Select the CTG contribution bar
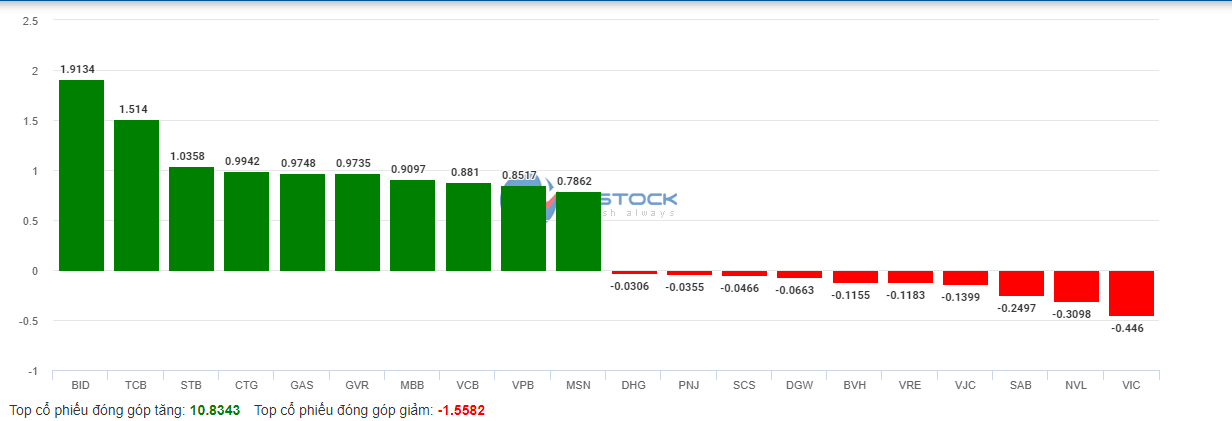The width and height of the screenshot is (1232, 421). pyautogui.click(x=246, y=221)
